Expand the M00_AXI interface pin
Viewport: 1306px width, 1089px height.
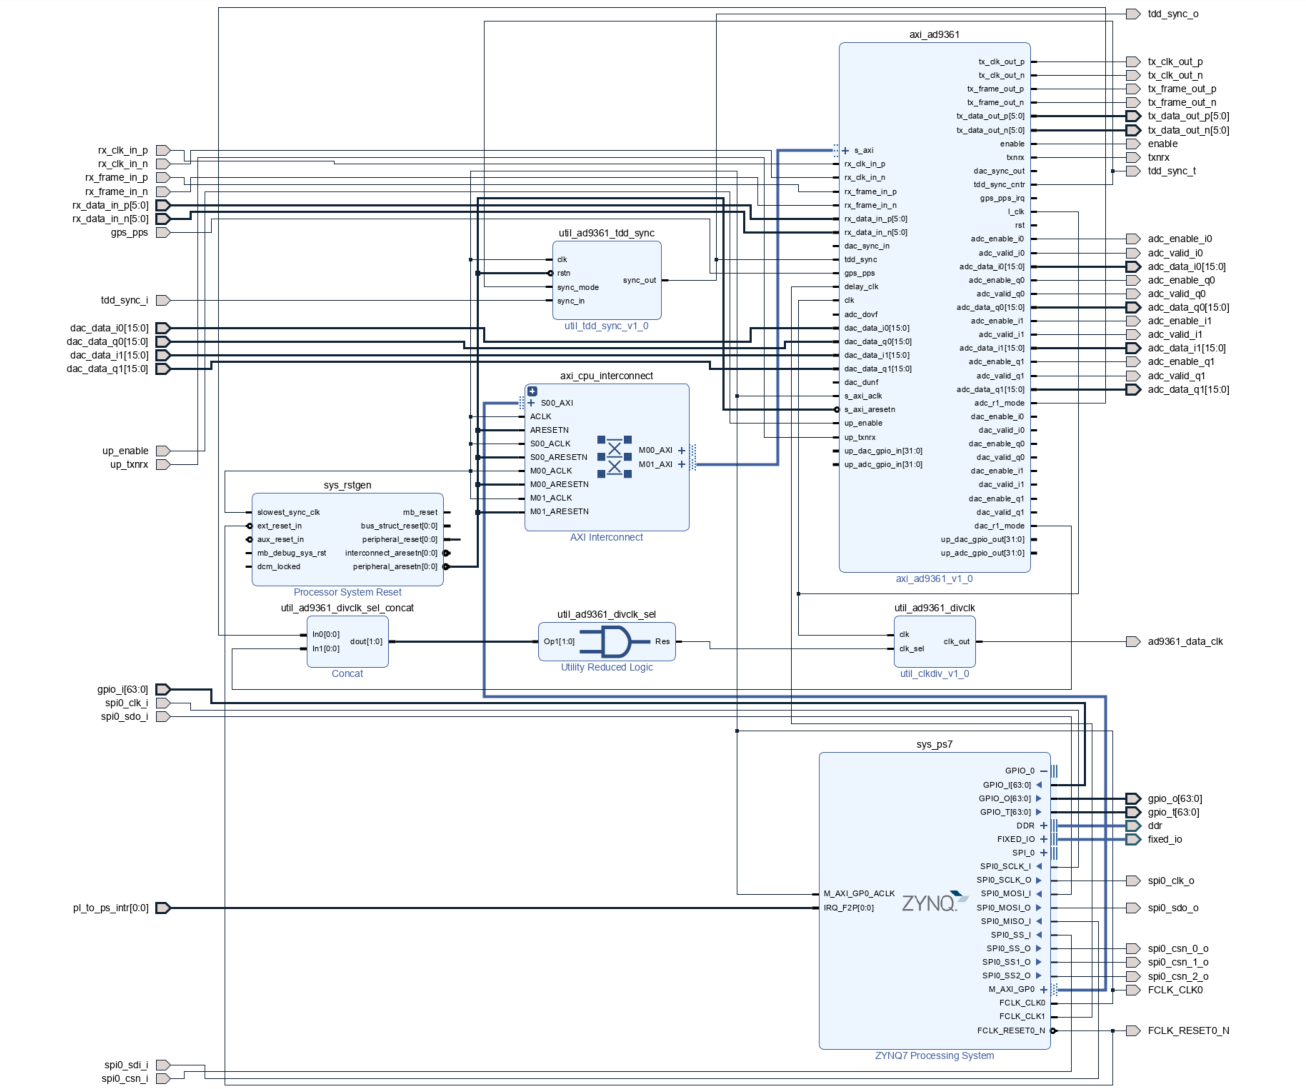(x=682, y=450)
